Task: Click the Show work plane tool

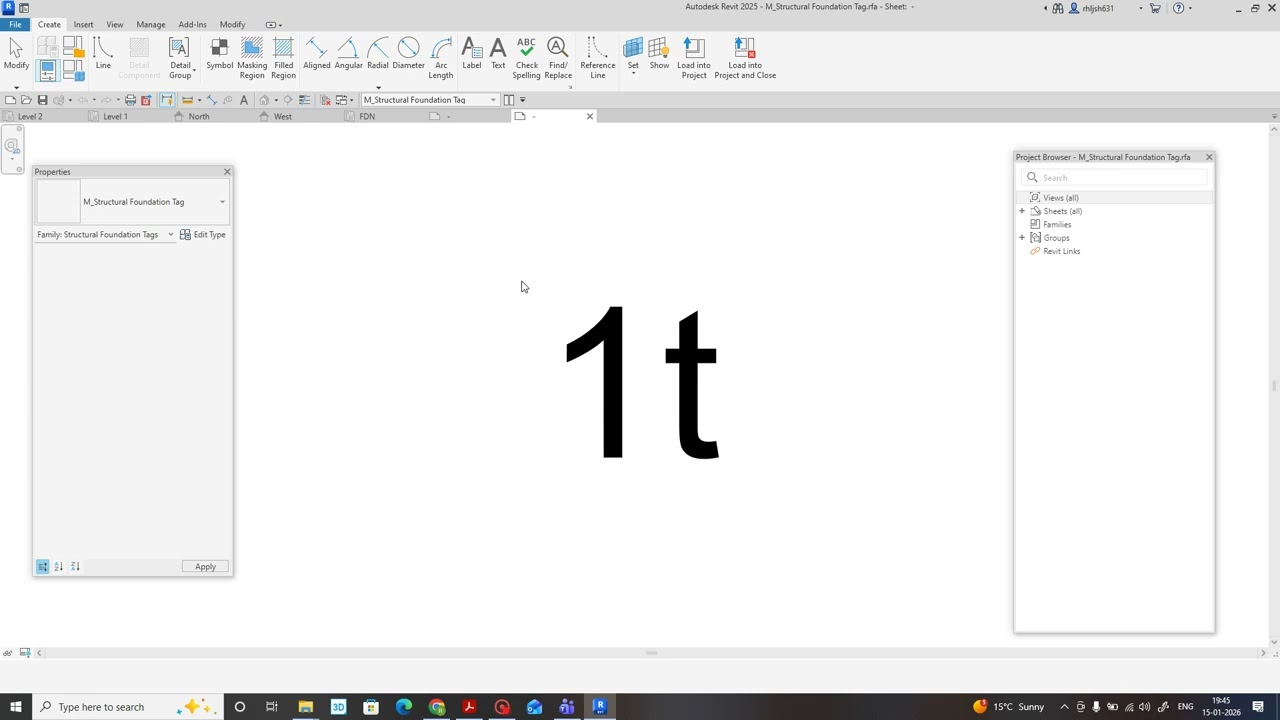Action: (659, 54)
